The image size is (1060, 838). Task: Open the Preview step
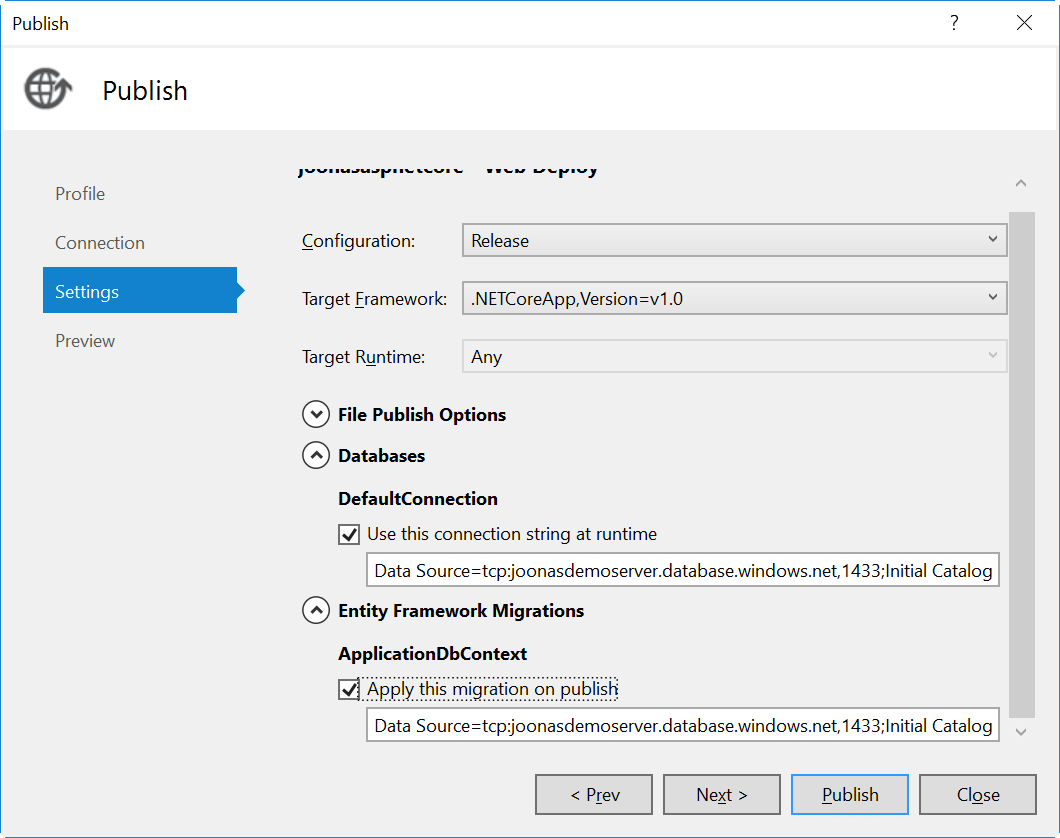[85, 341]
